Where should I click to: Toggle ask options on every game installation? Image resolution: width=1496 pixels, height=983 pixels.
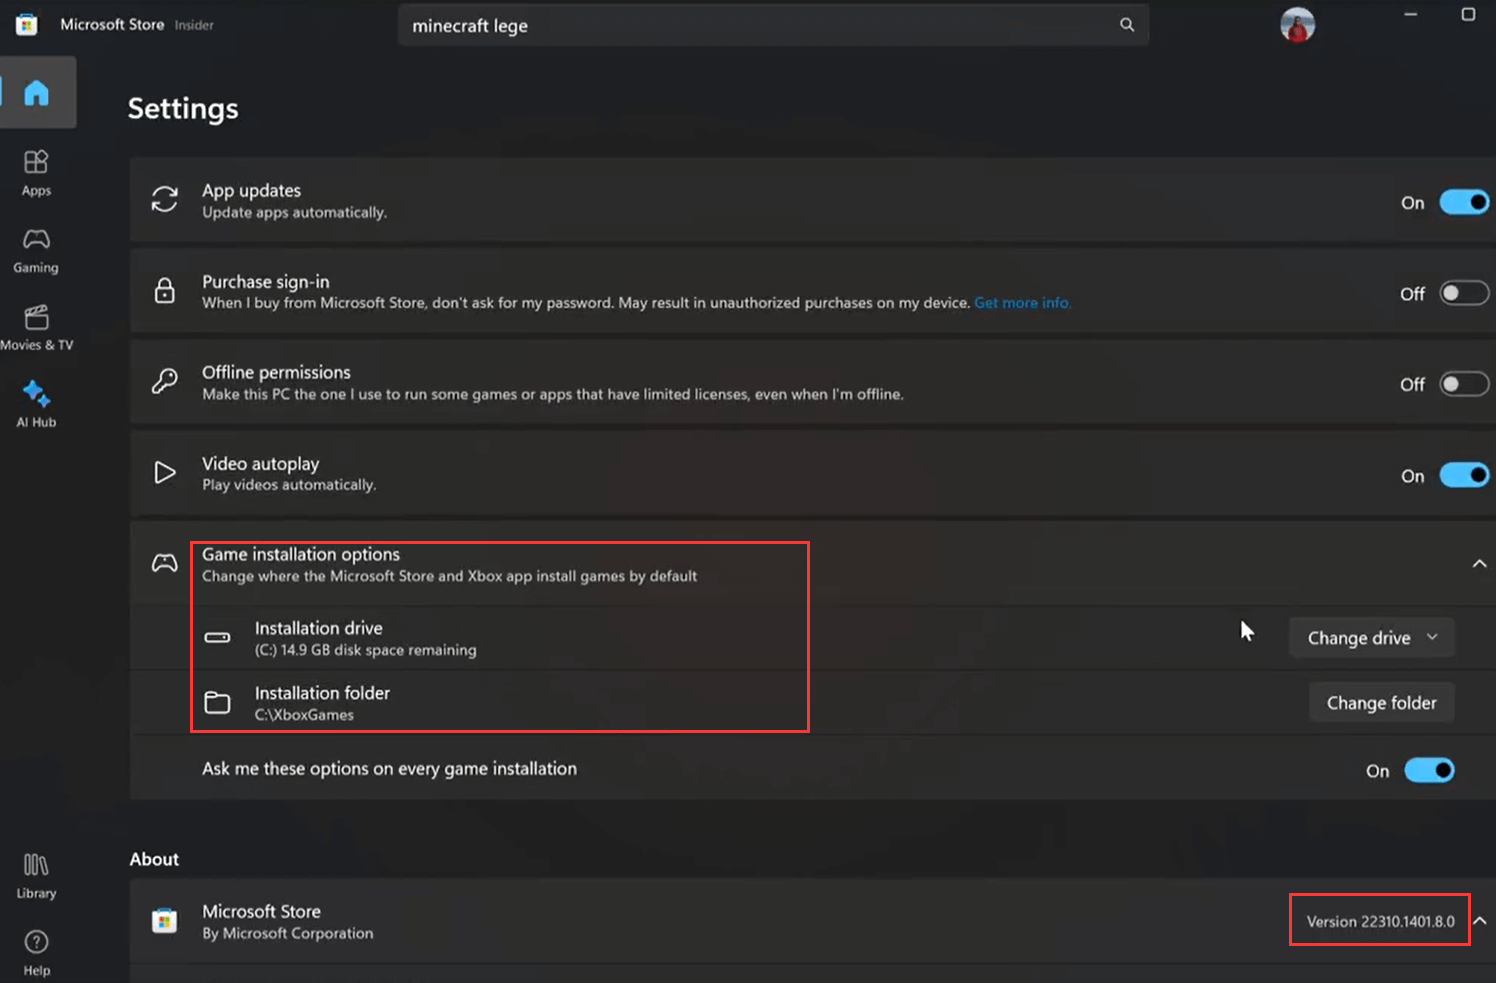coord(1429,770)
